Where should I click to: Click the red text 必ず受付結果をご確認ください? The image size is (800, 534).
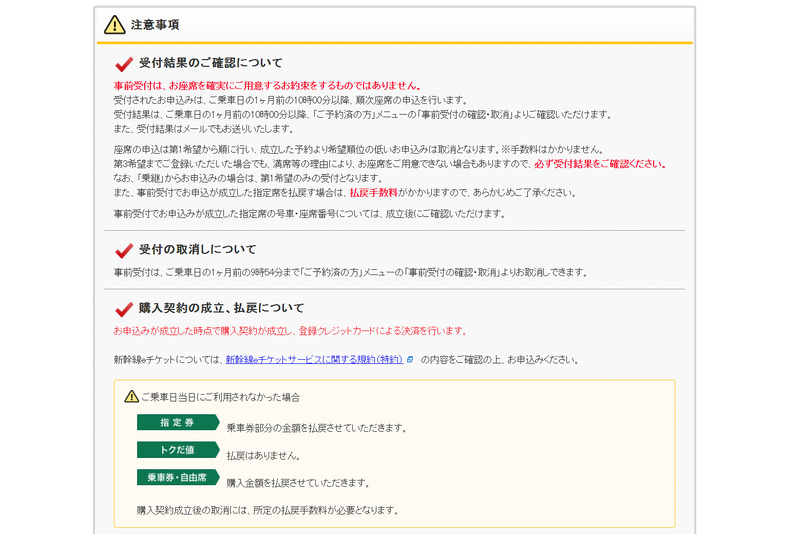click(600, 164)
